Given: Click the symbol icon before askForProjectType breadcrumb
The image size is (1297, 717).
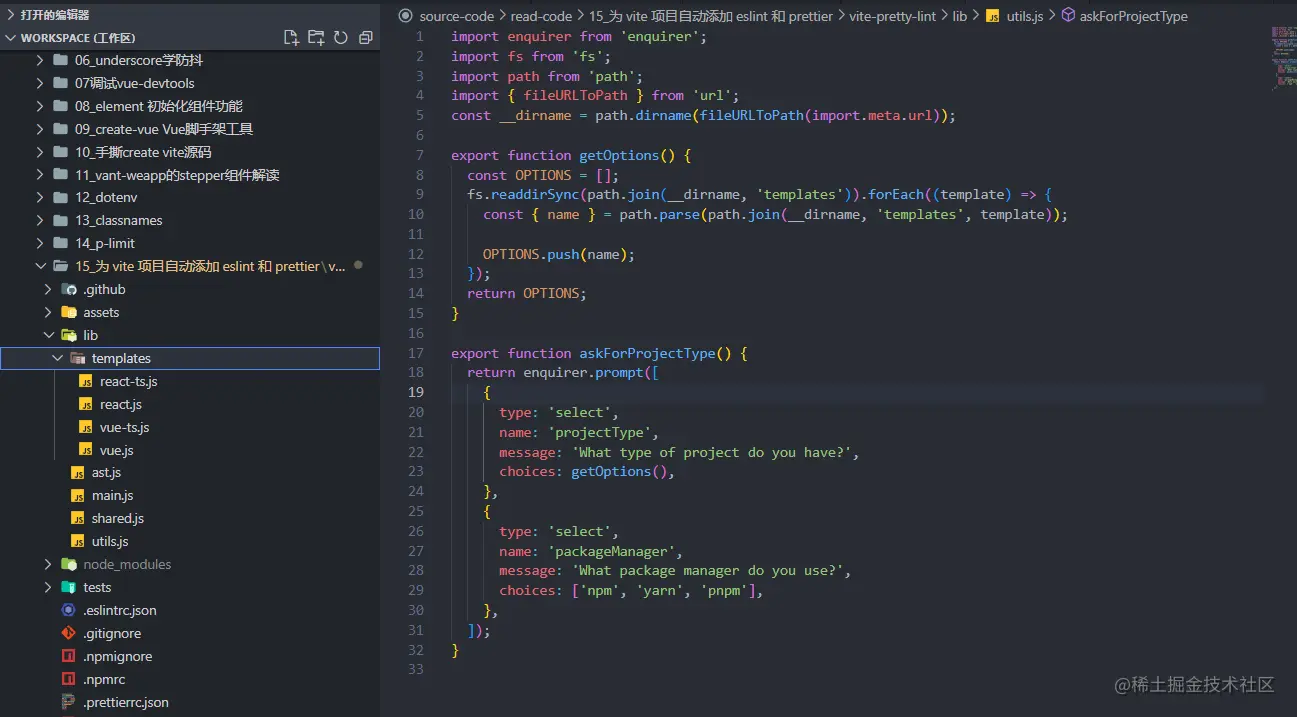Looking at the screenshot, I should click(x=1068, y=16).
